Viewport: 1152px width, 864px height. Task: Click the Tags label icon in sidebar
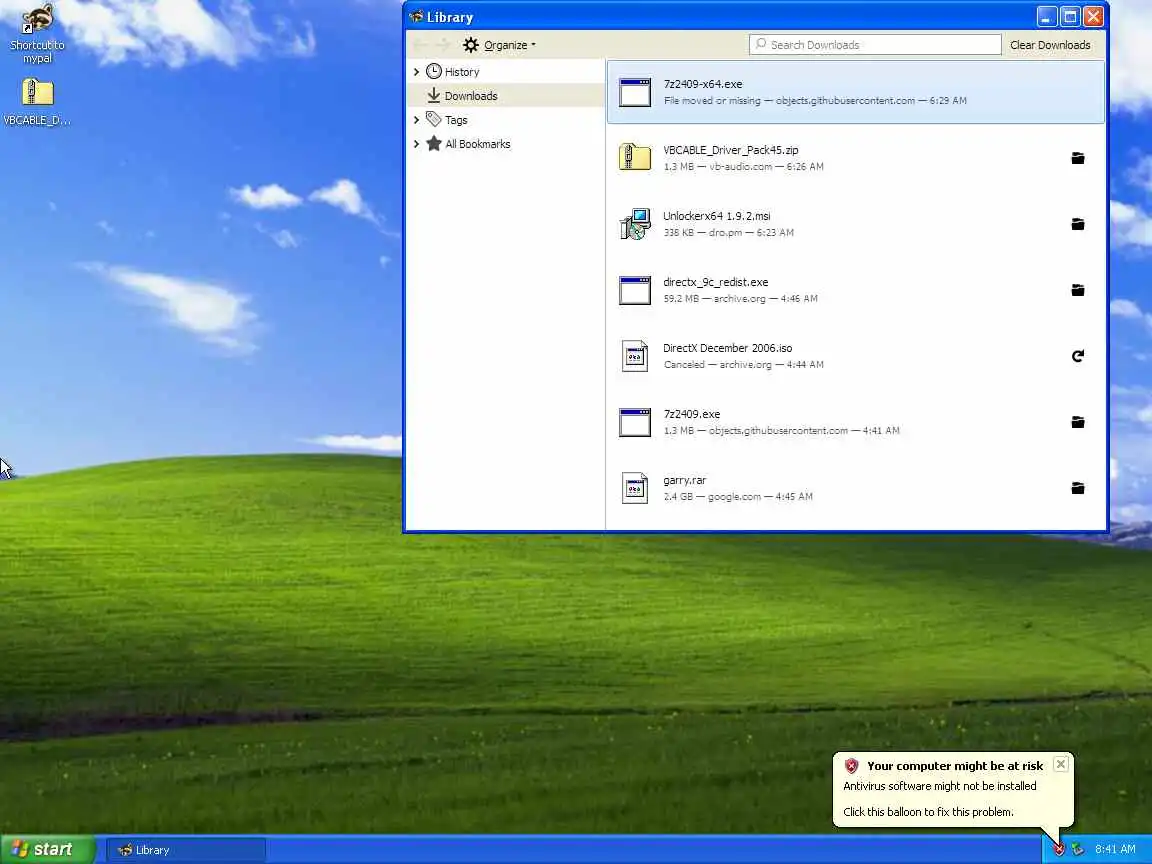tap(433, 119)
